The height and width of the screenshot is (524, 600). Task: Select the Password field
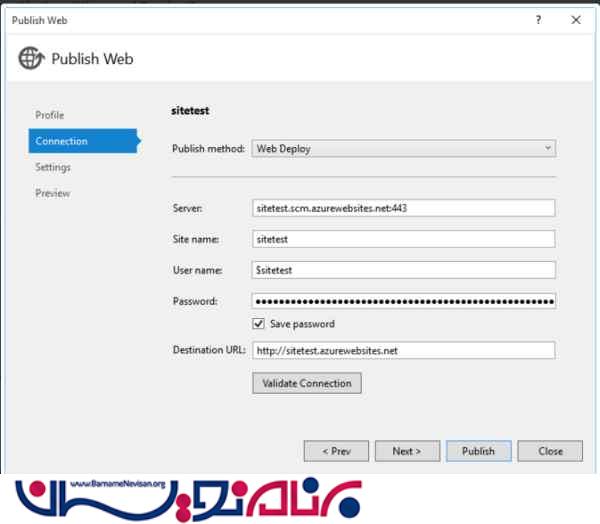pos(403,301)
